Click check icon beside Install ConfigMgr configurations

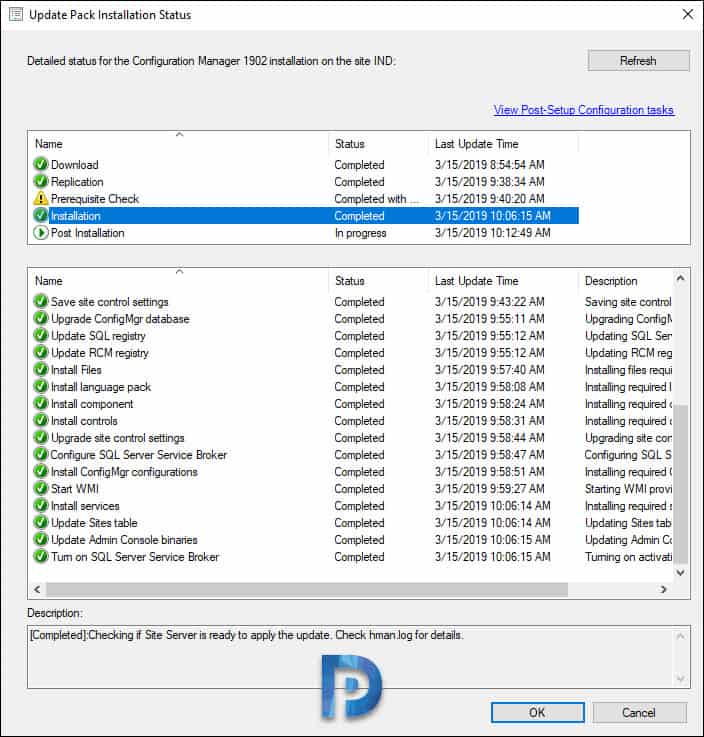click(x=41, y=471)
